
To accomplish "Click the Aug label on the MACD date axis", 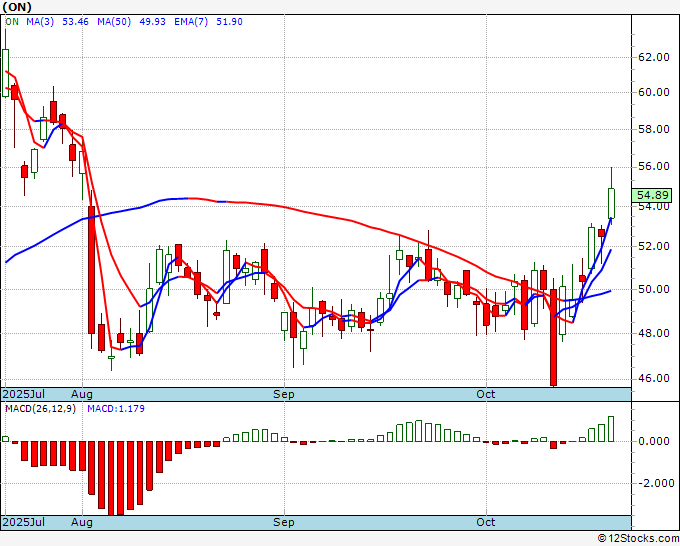I will pyautogui.click(x=82, y=522).
